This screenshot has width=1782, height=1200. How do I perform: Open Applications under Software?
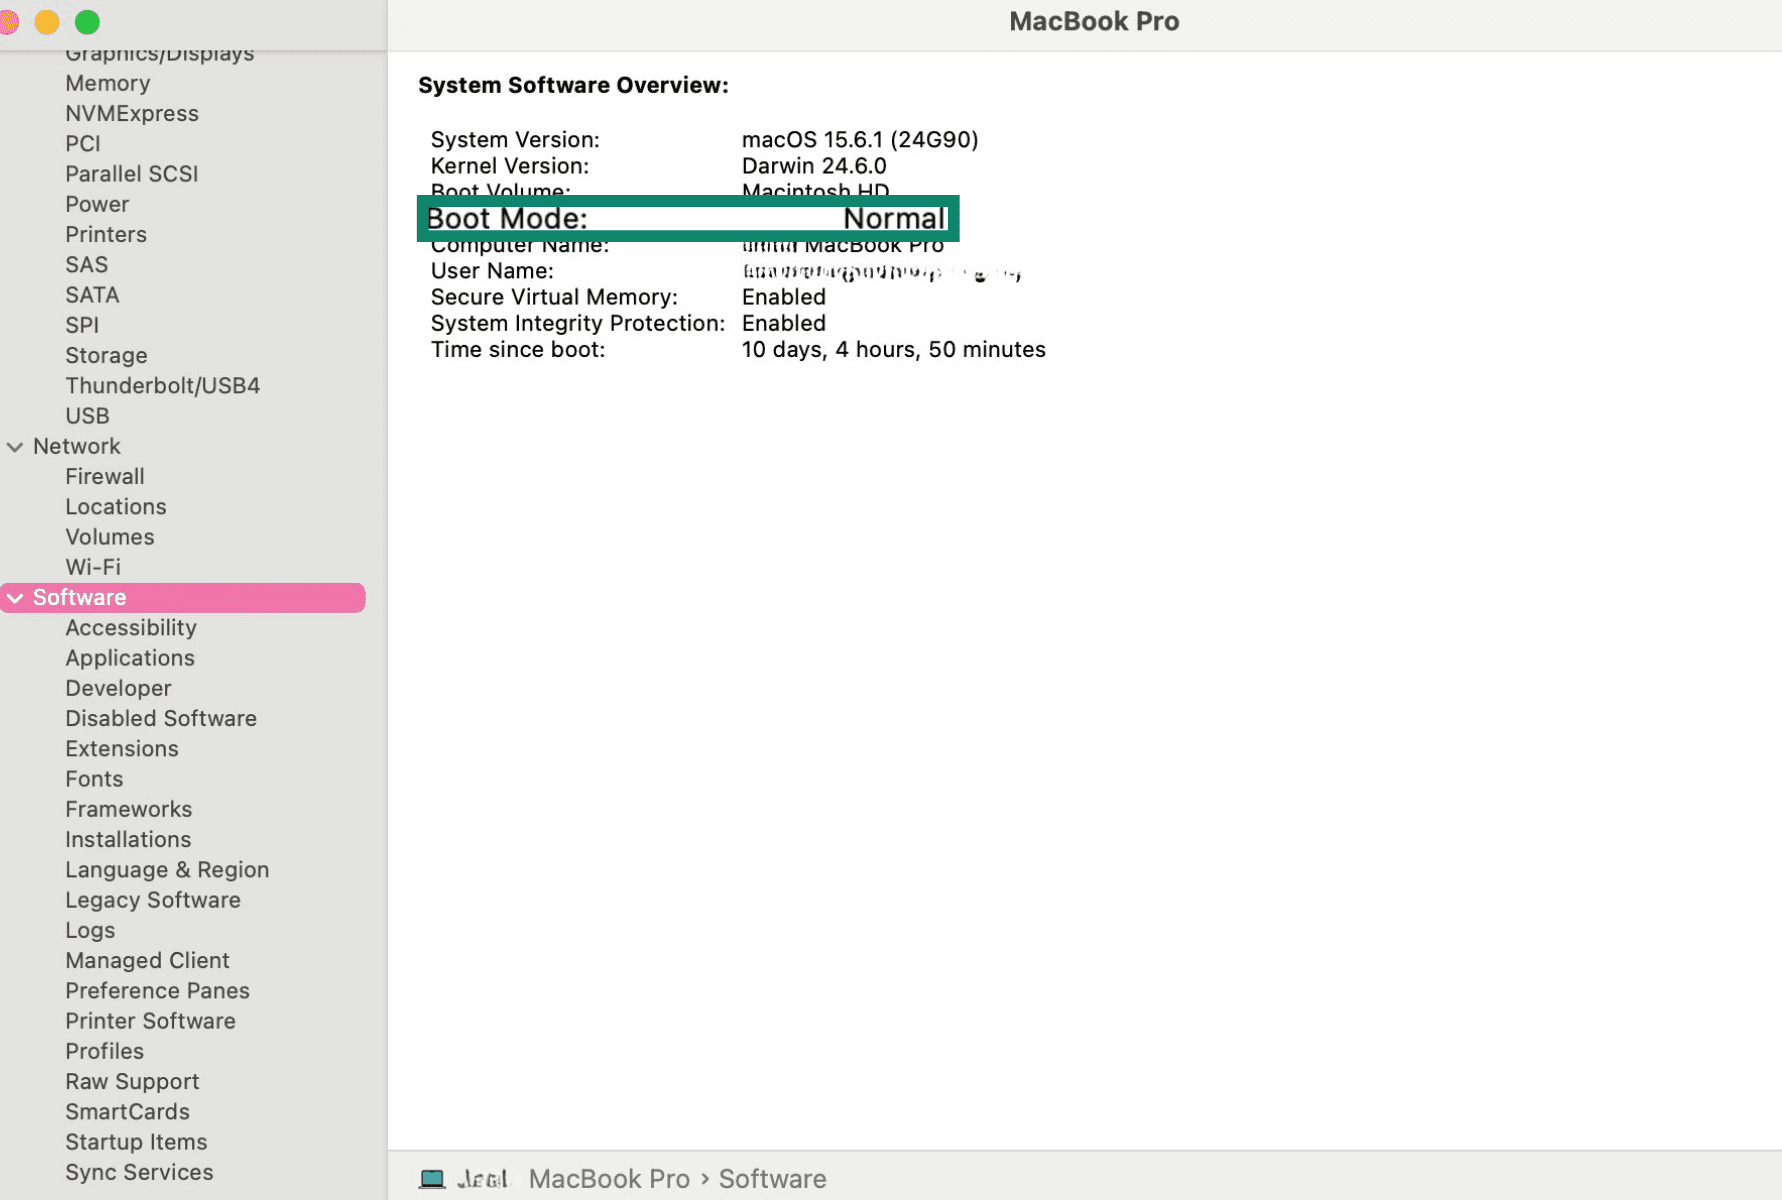(130, 658)
